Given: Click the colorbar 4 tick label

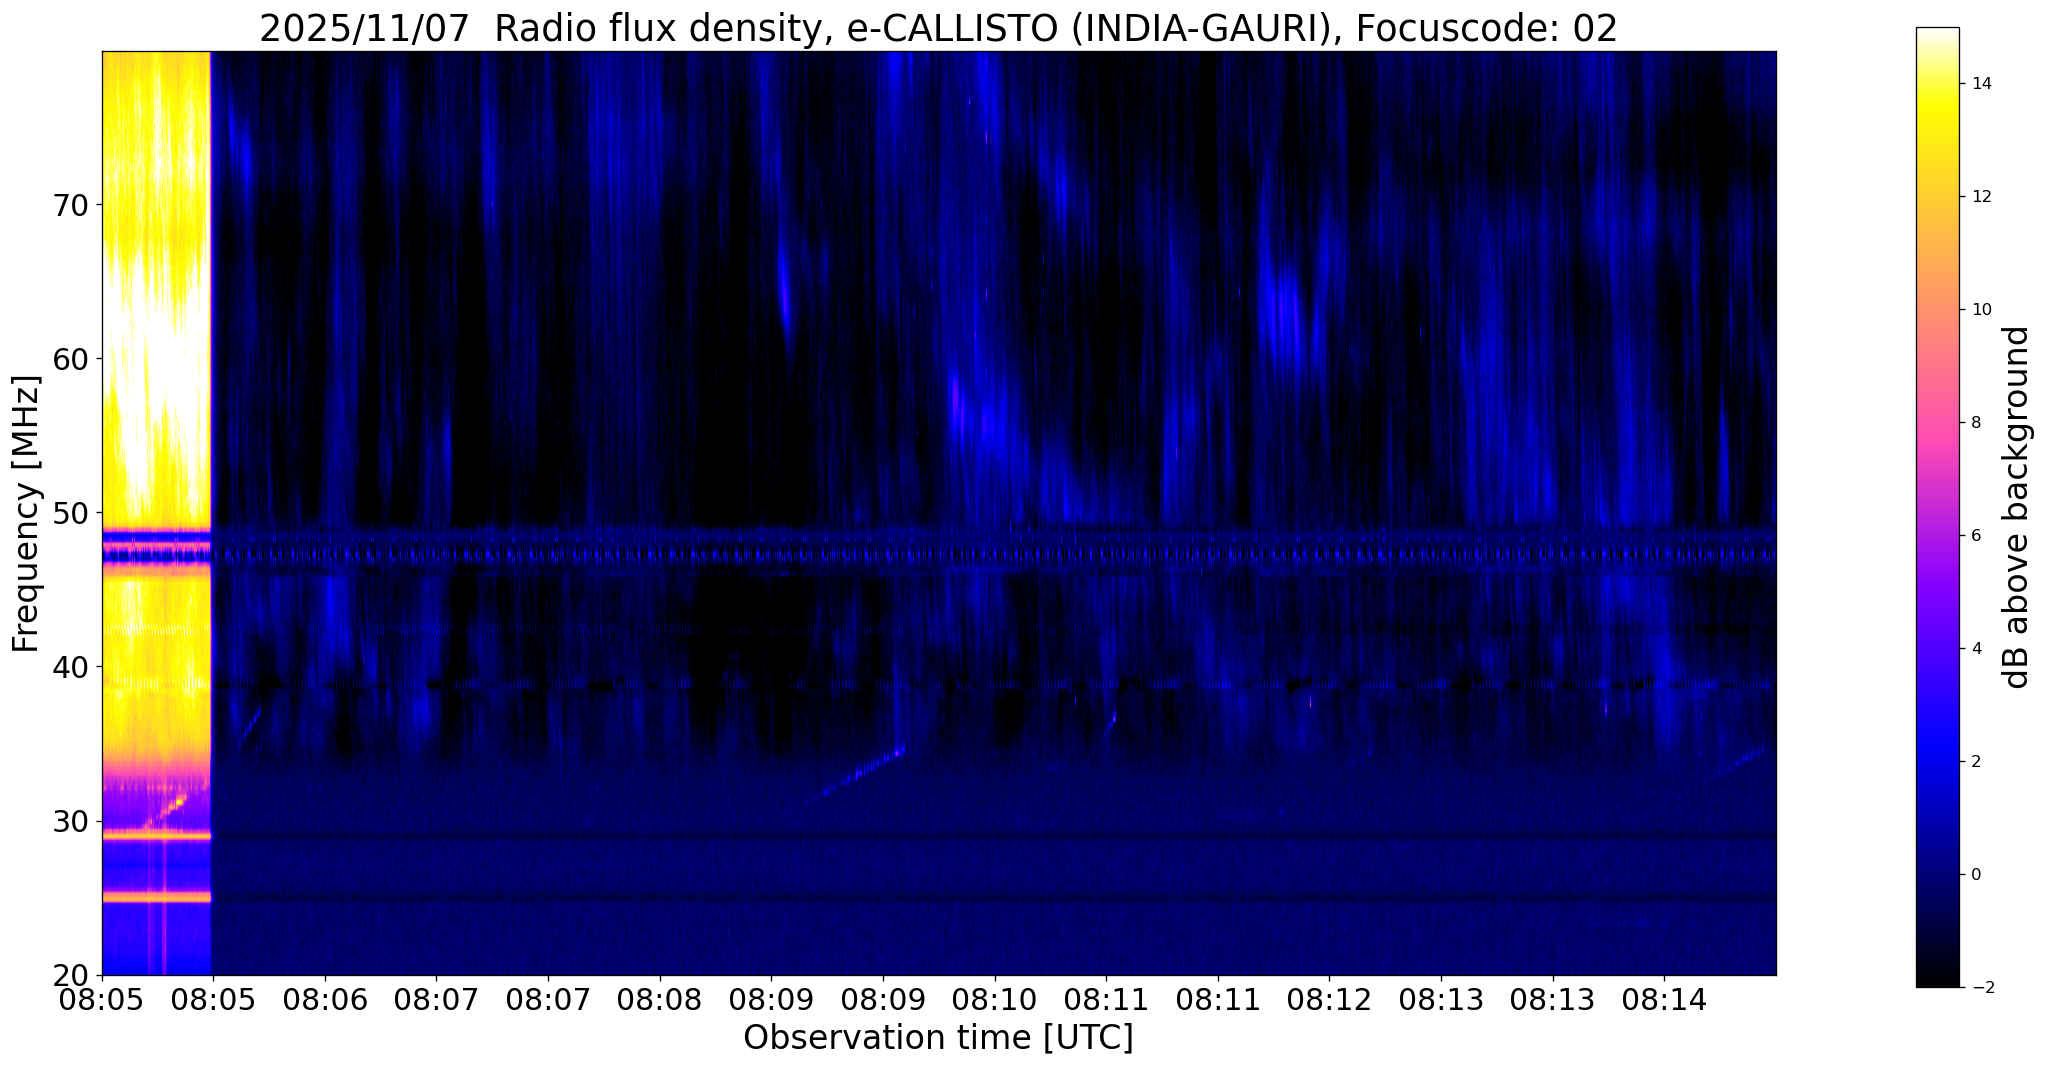Looking at the screenshot, I should point(1975,649).
